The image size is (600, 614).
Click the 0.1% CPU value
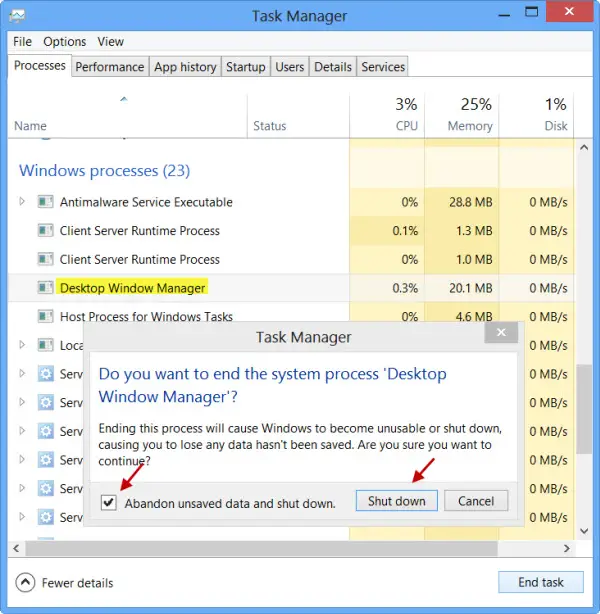click(405, 231)
